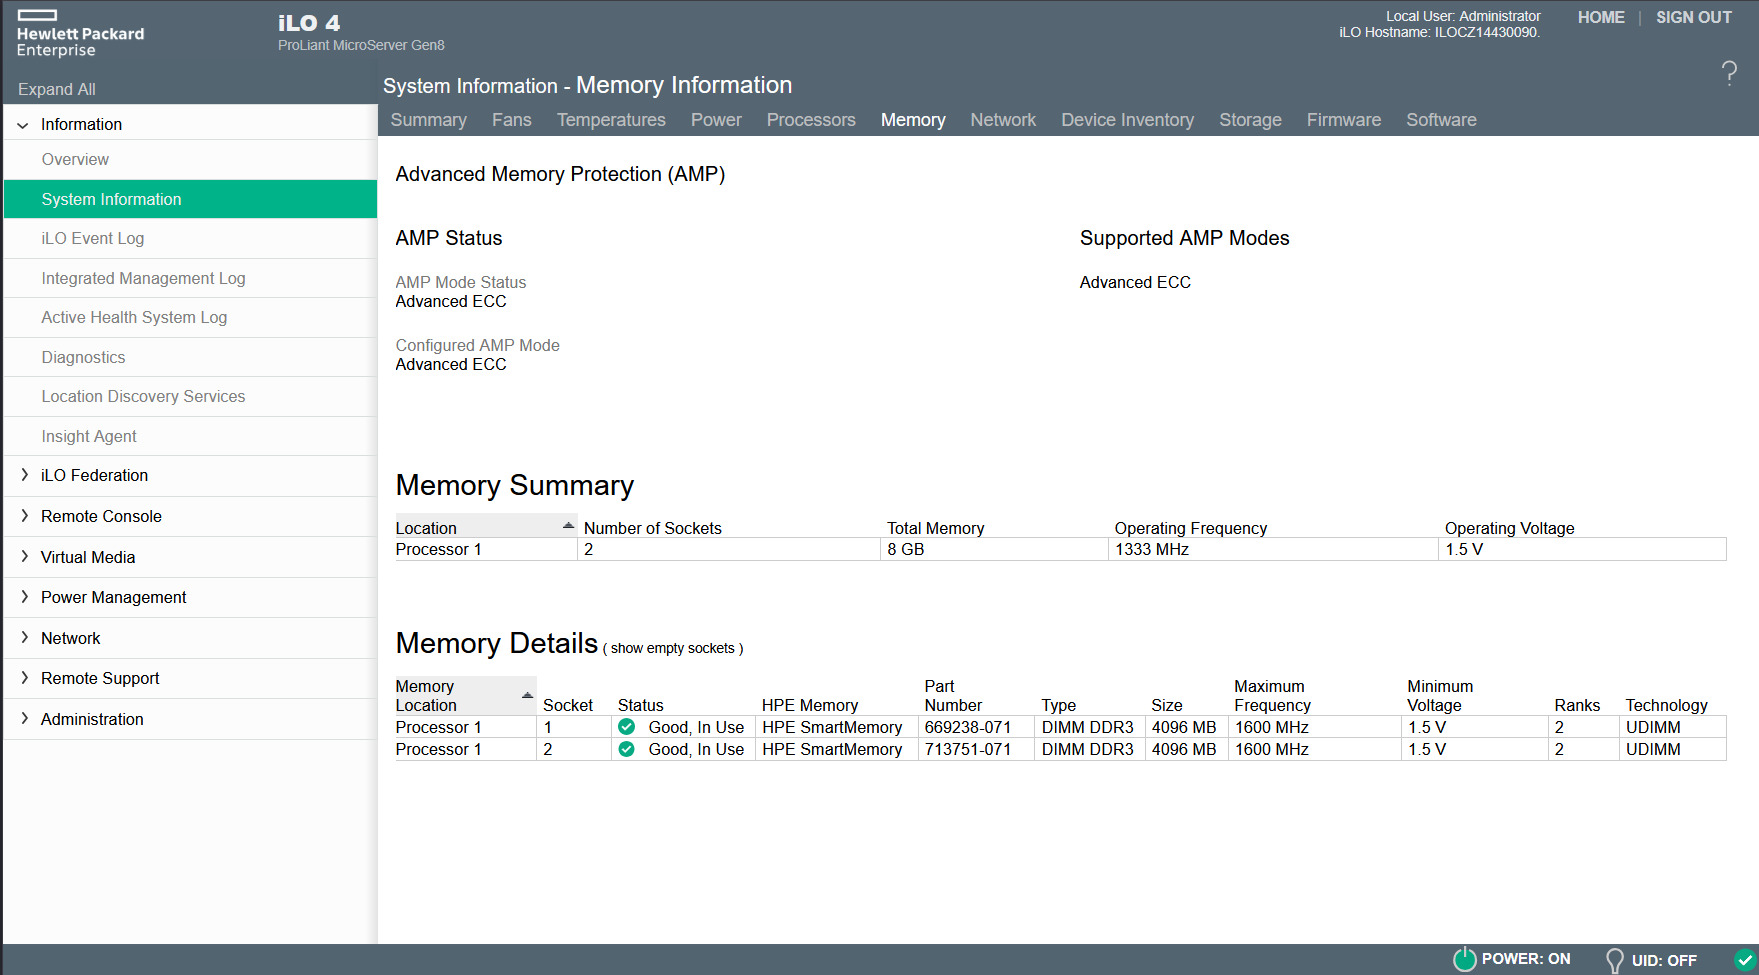The height and width of the screenshot is (975, 1759).
Task: Show empty sockets in Memory Details
Action: pyautogui.click(x=673, y=648)
